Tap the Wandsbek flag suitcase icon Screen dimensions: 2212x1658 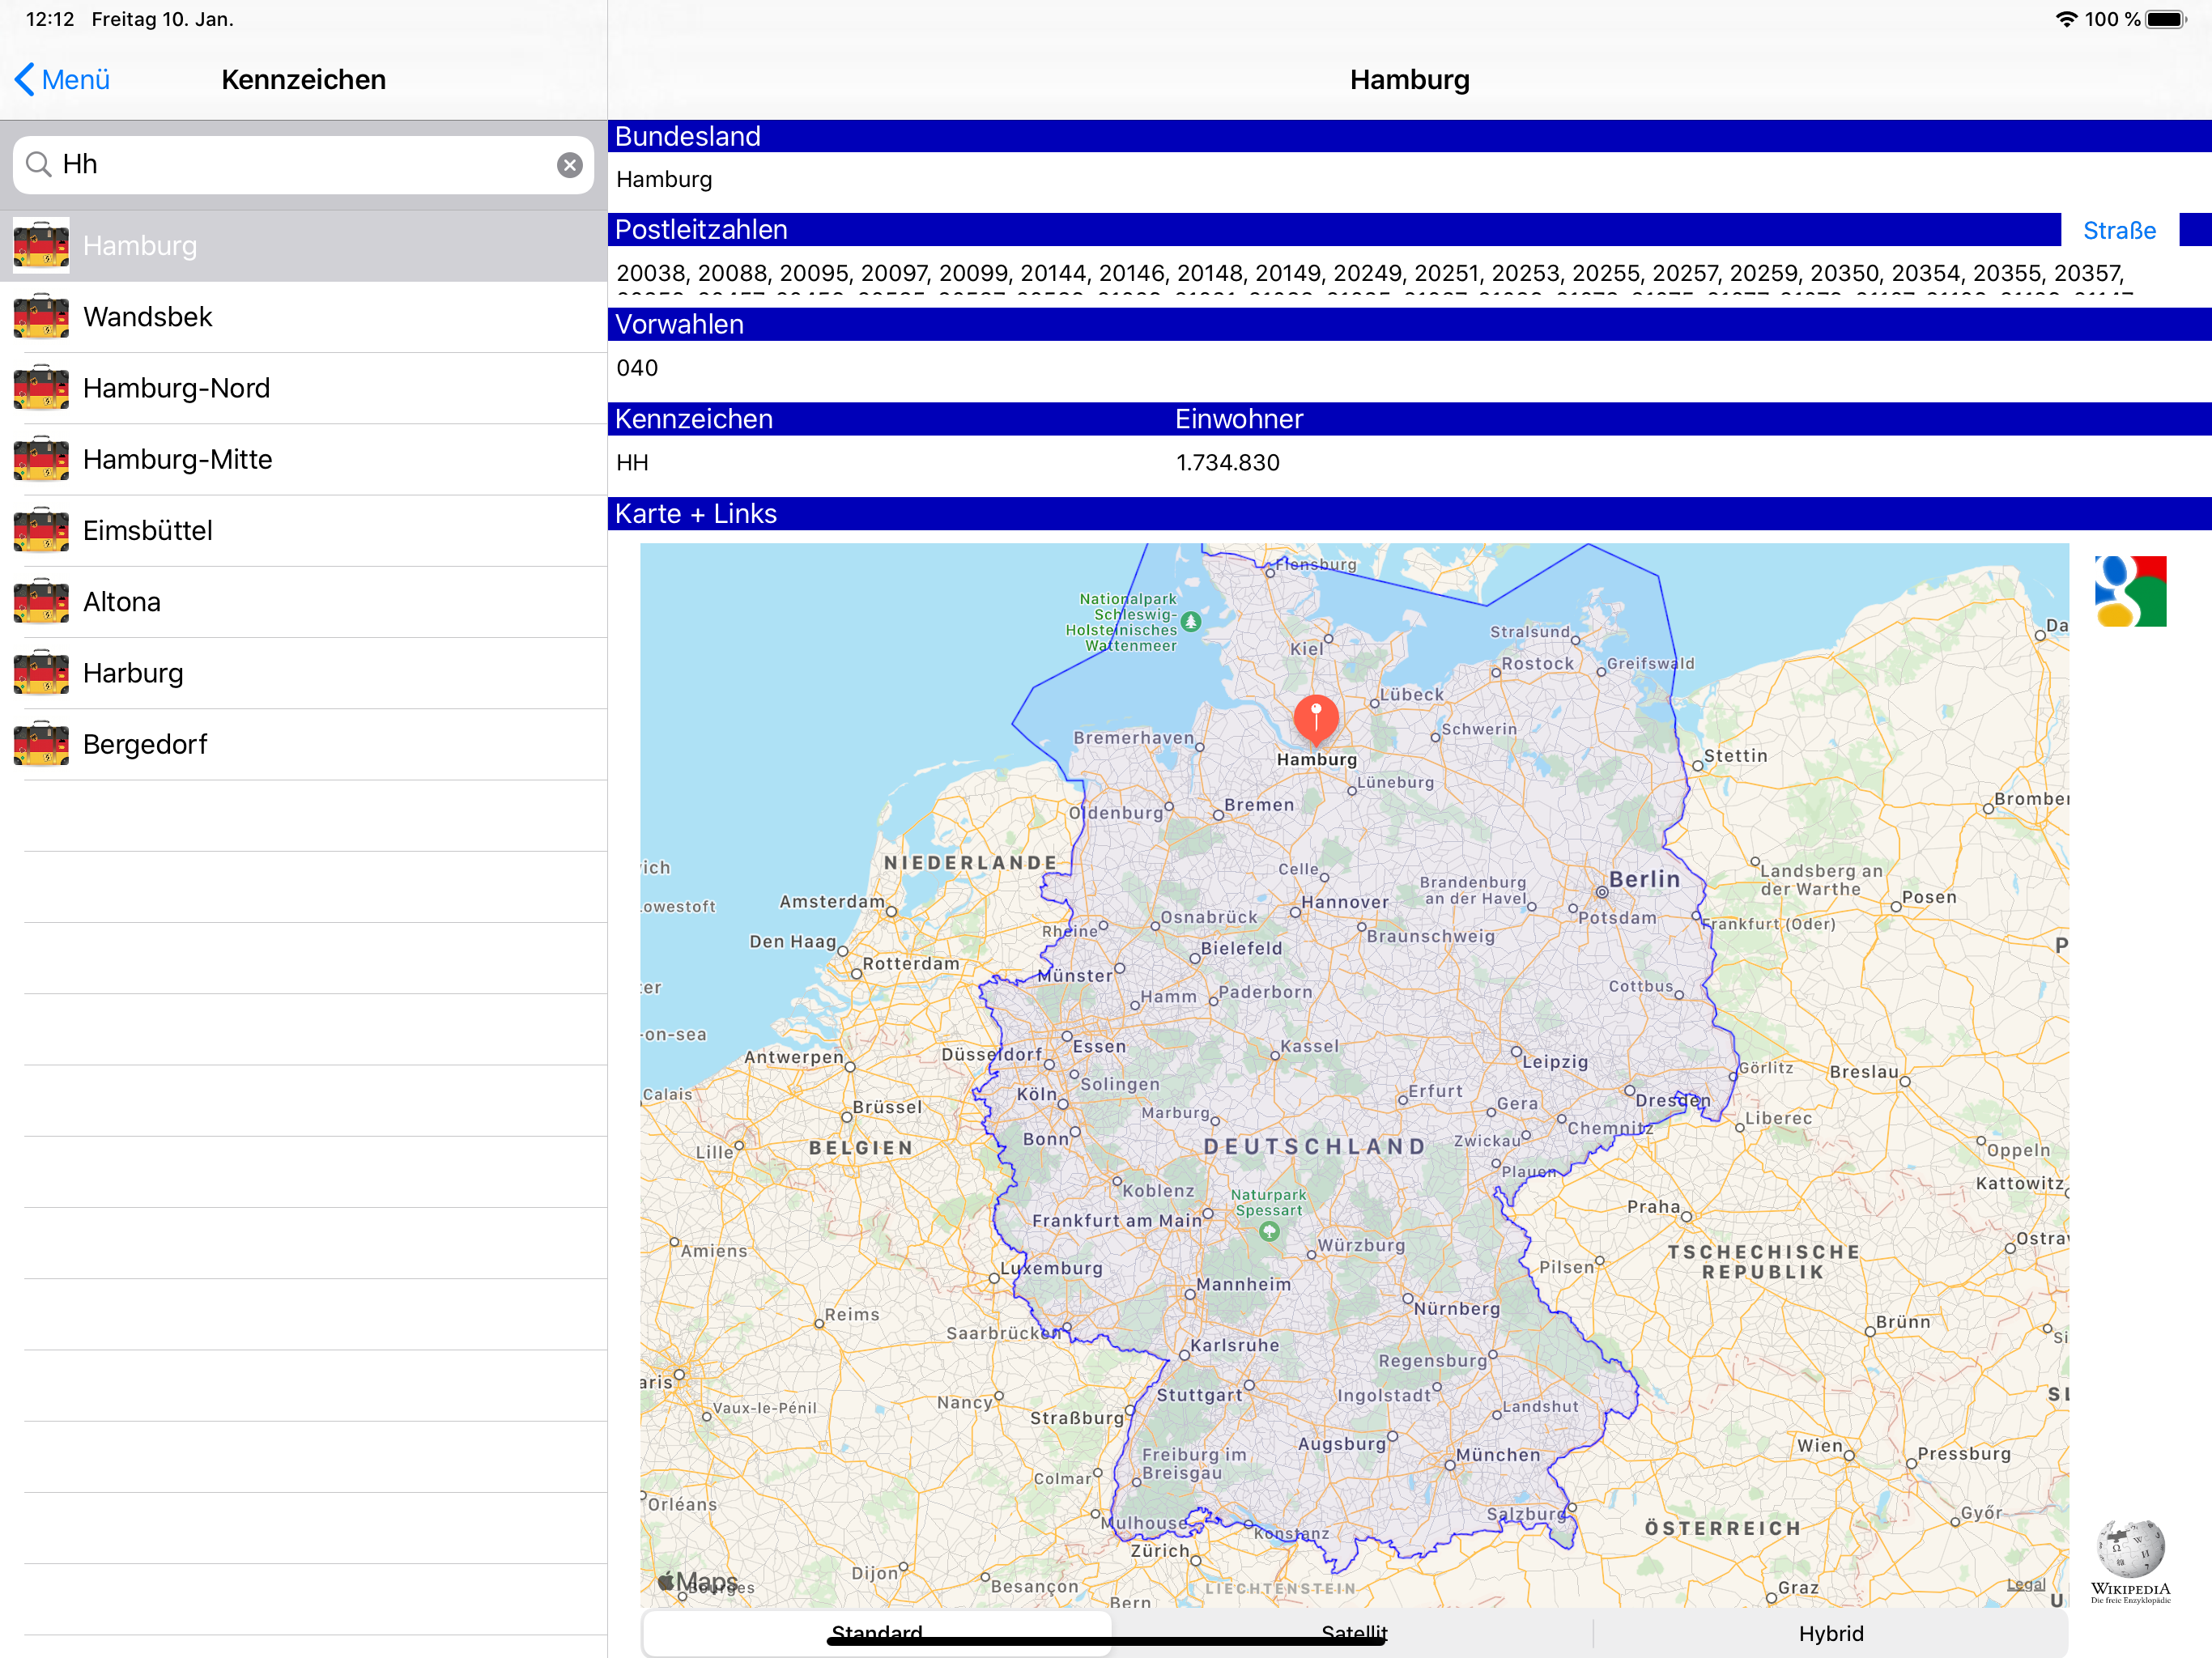pos(41,317)
